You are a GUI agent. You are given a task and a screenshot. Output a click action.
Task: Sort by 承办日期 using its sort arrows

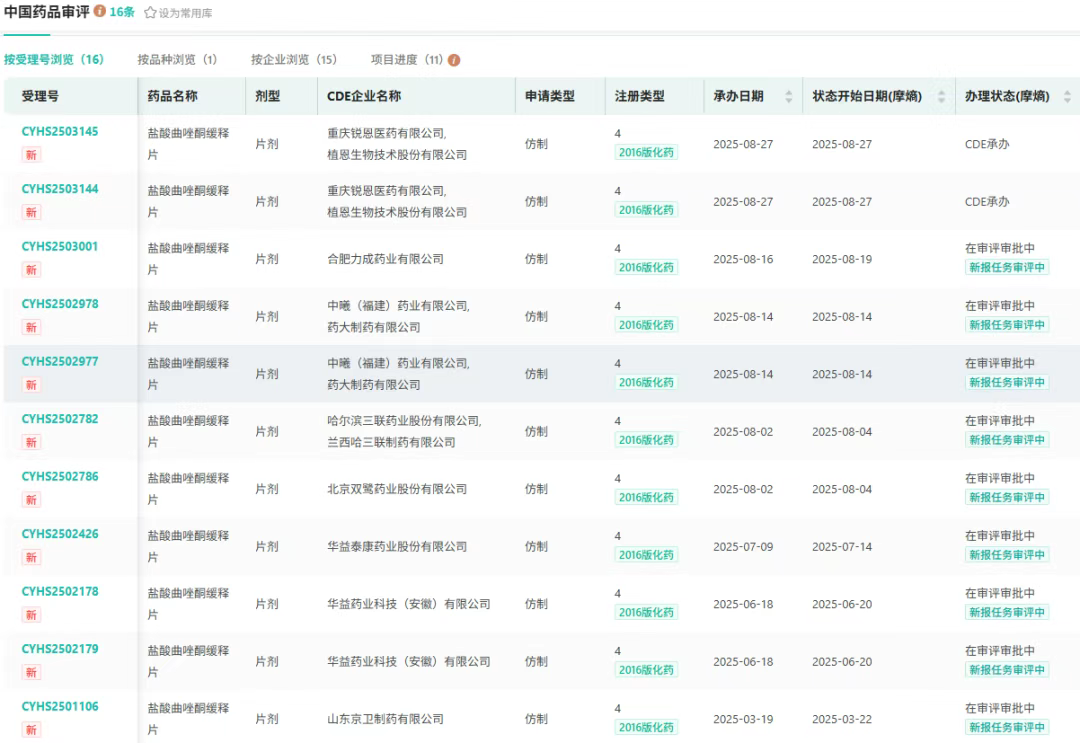[x=788, y=96]
